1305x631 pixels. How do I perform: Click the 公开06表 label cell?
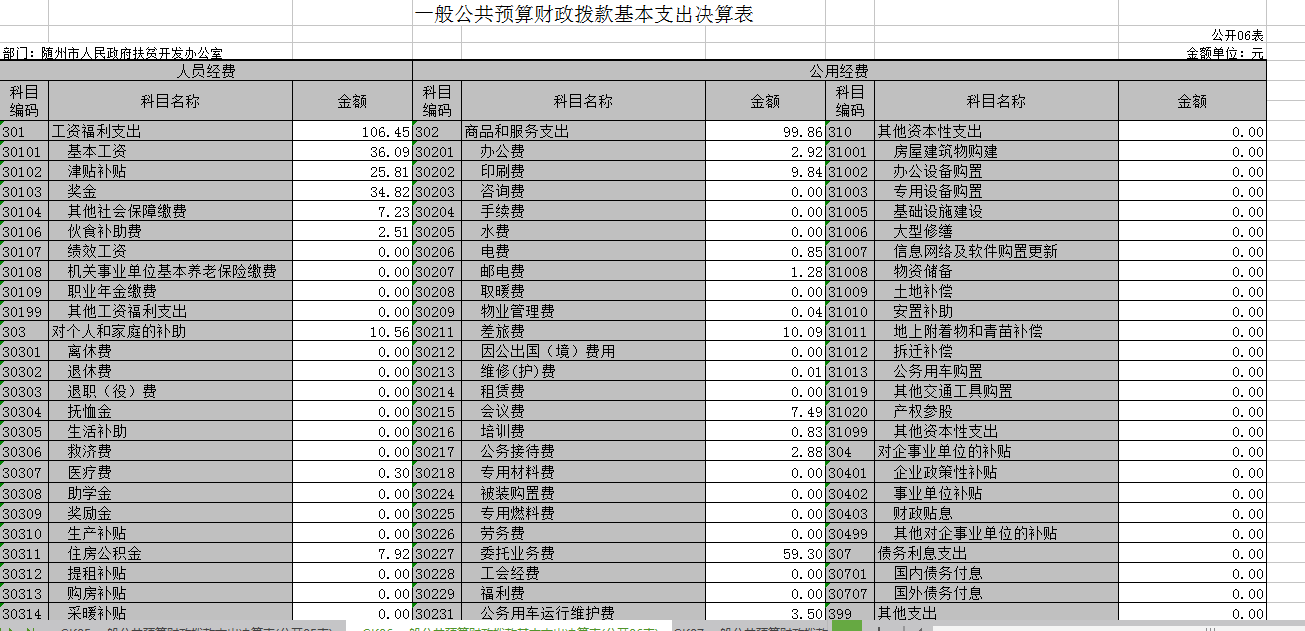1237,35
